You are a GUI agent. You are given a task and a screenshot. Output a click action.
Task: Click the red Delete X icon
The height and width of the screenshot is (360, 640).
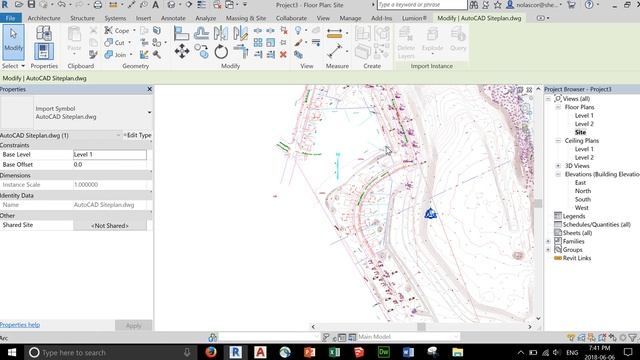coord(283,54)
